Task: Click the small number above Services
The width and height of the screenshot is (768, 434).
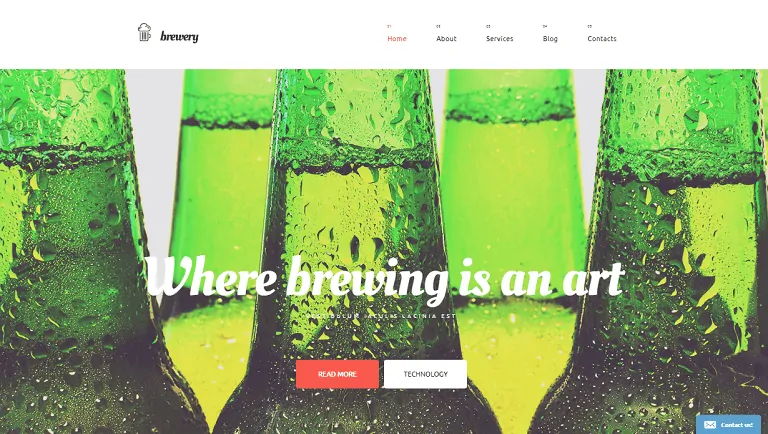Action: pyautogui.click(x=488, y=26)
